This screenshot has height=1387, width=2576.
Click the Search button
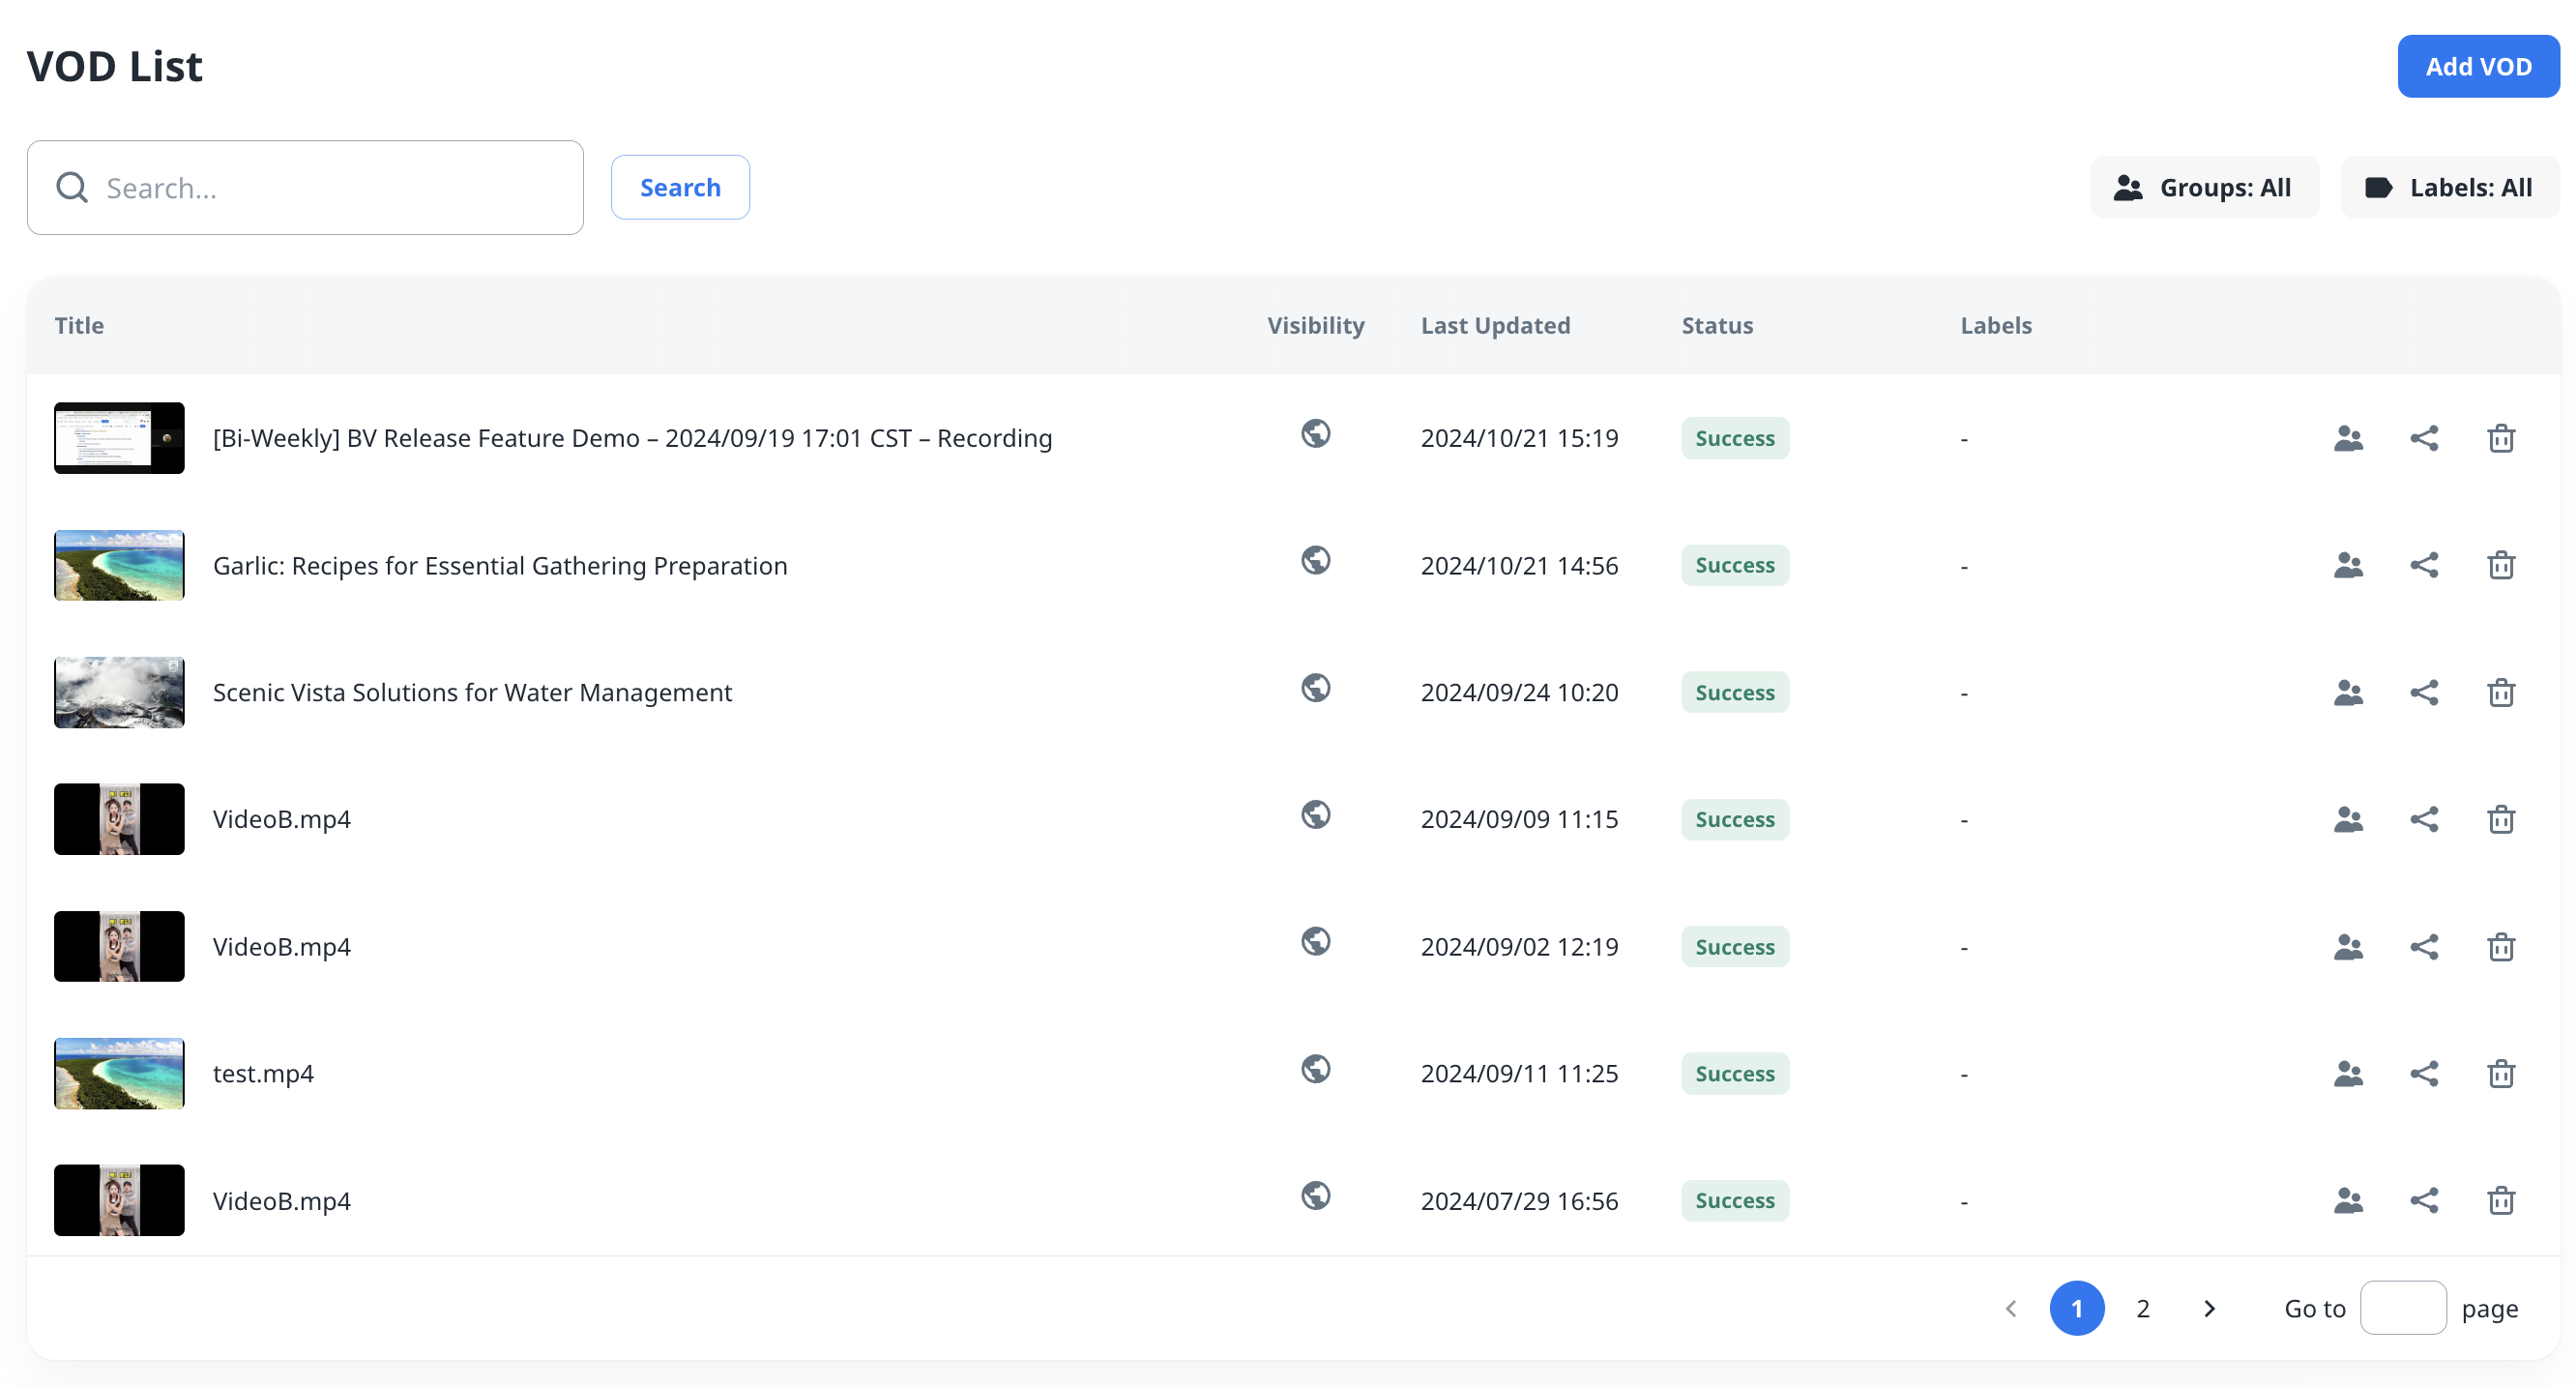pyautogui.click(x=680, y=188)
